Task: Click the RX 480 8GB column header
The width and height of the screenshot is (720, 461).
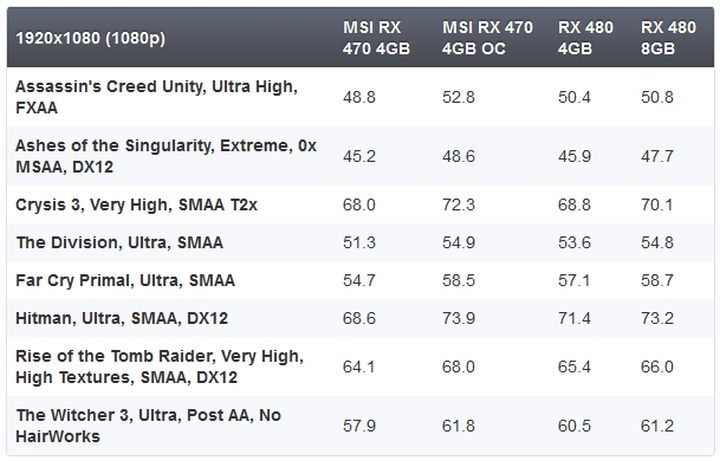Action: click(668, 36)
